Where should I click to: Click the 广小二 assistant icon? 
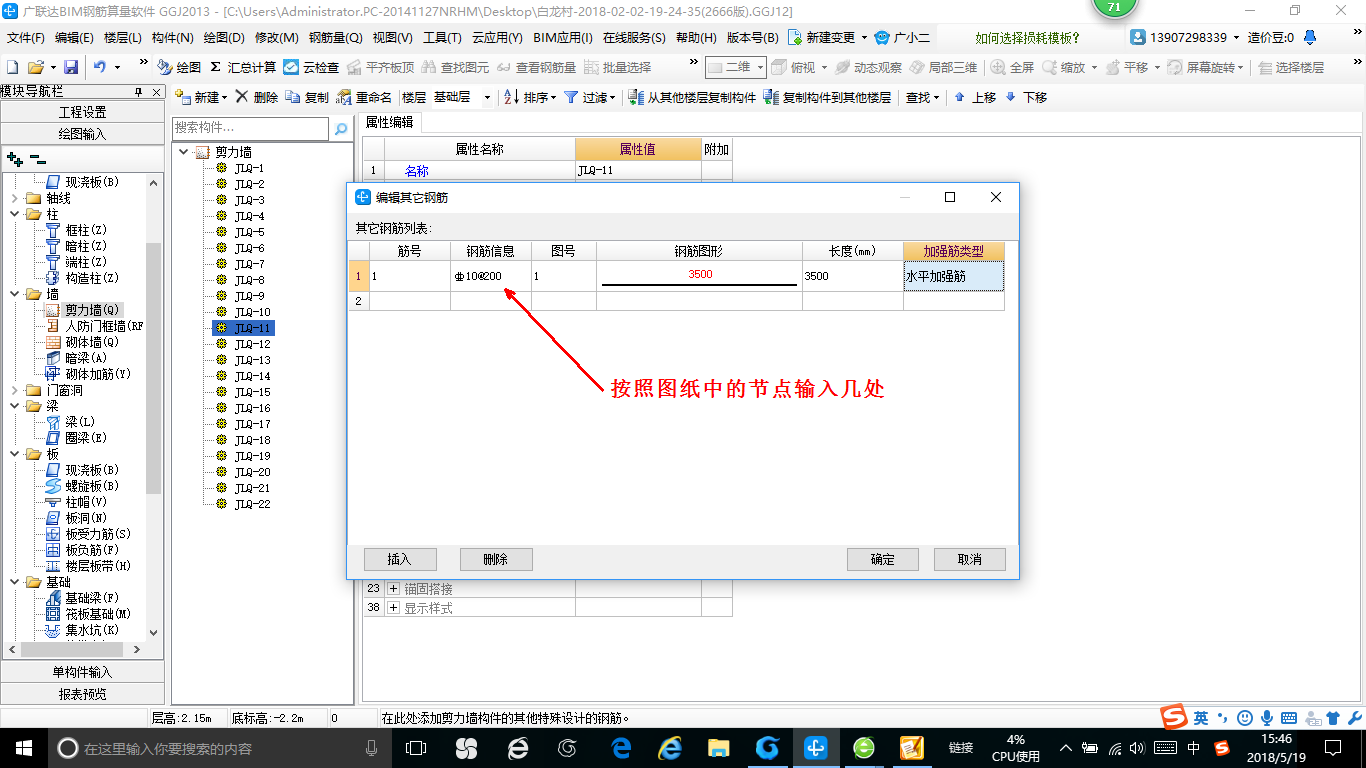tap(902, 37)
